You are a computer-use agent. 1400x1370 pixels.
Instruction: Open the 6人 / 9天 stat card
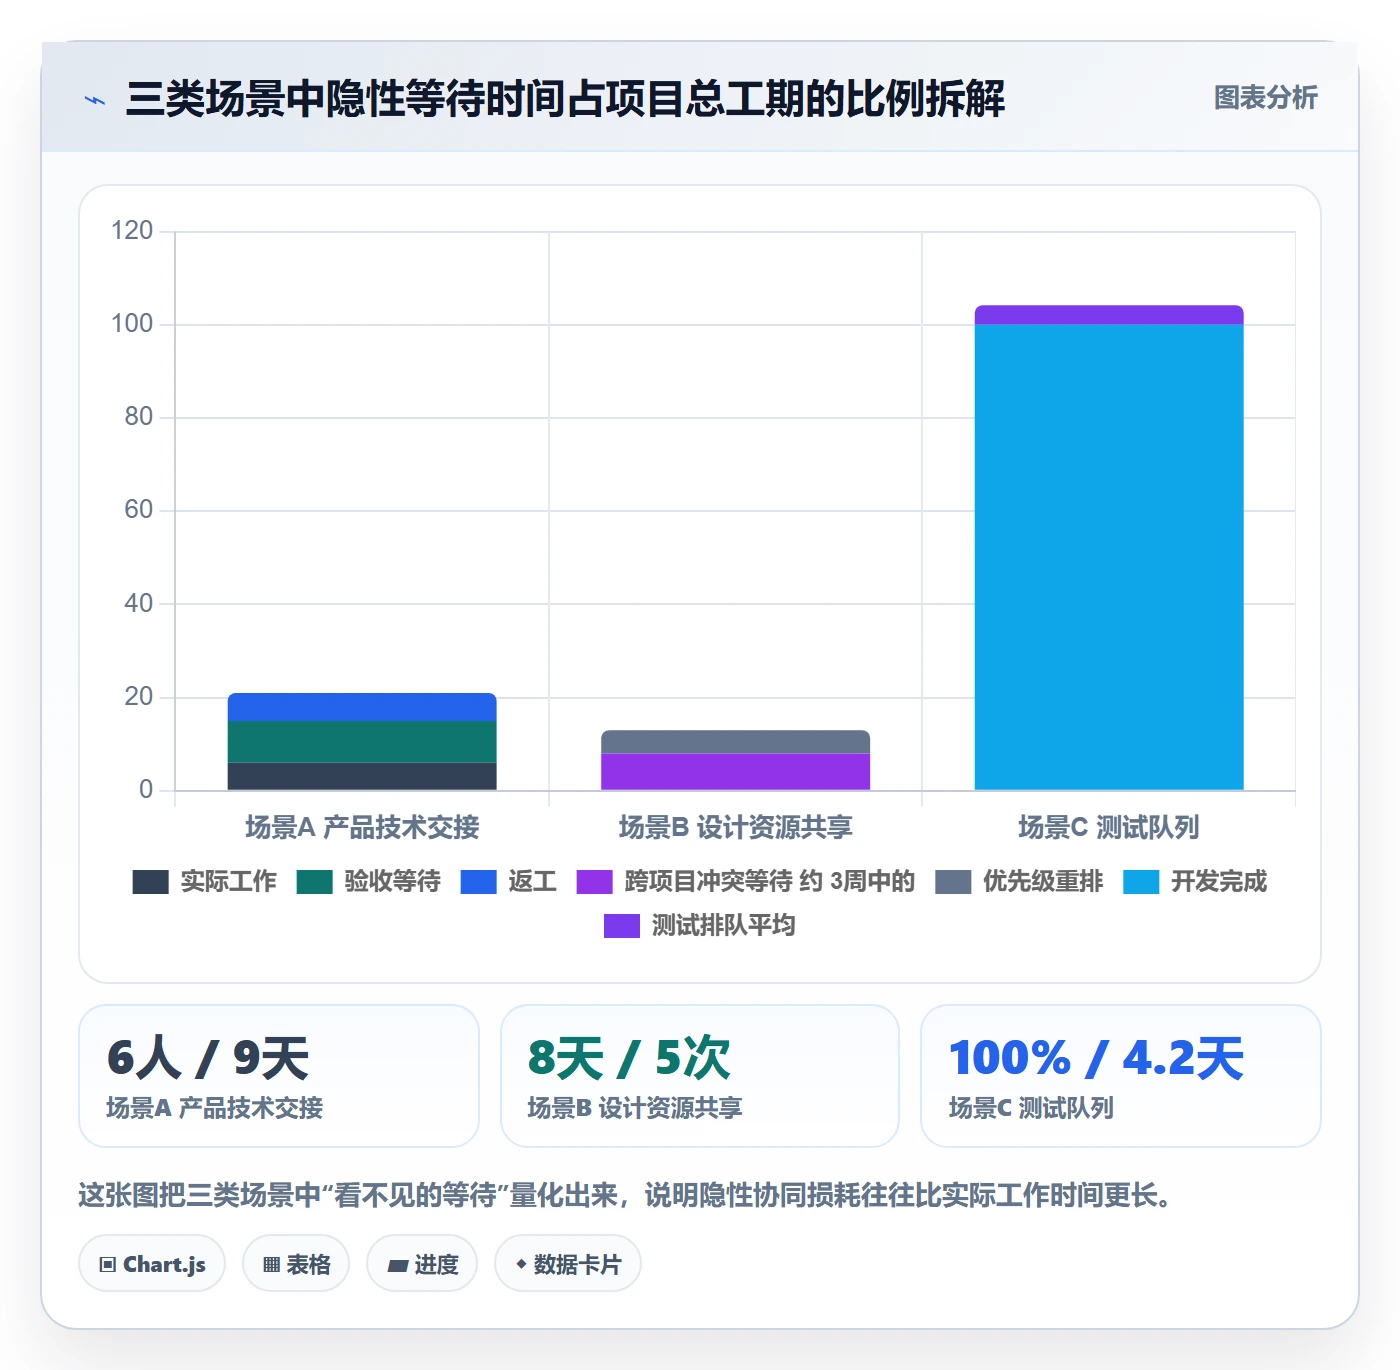point(279,1076)
